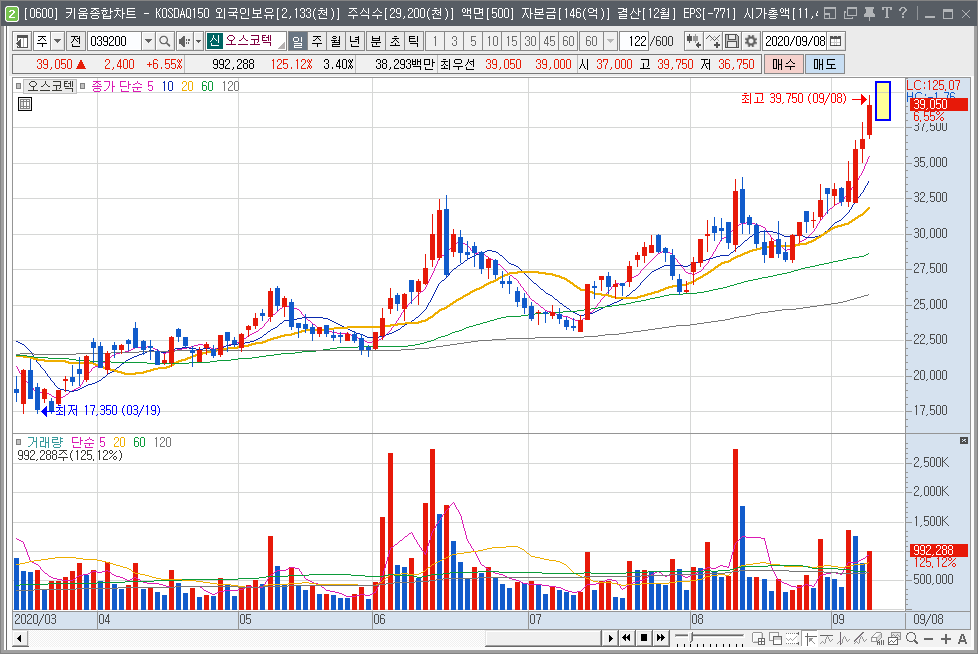The width and height of the screenshot is (978, 654).
Task: Click the title bar text size T icon
Action: tap(886, 13)
